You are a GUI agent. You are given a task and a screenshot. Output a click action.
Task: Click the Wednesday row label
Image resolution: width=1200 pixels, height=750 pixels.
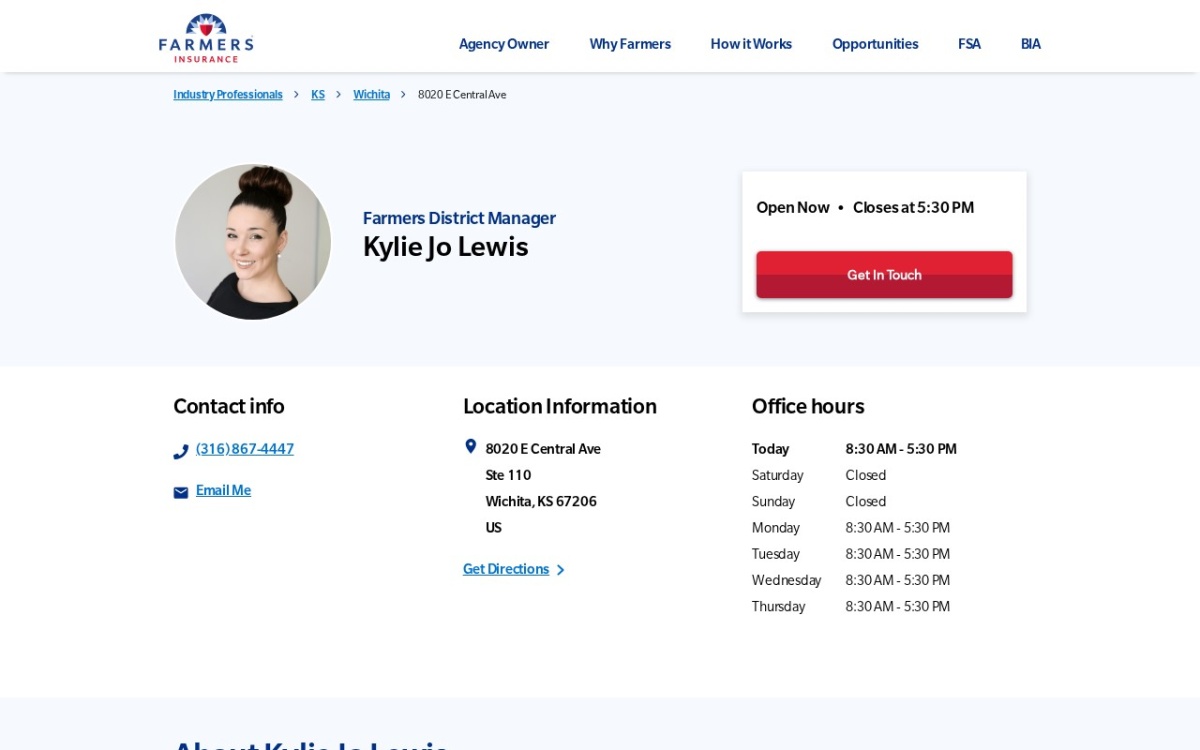[x=787, y=581]
